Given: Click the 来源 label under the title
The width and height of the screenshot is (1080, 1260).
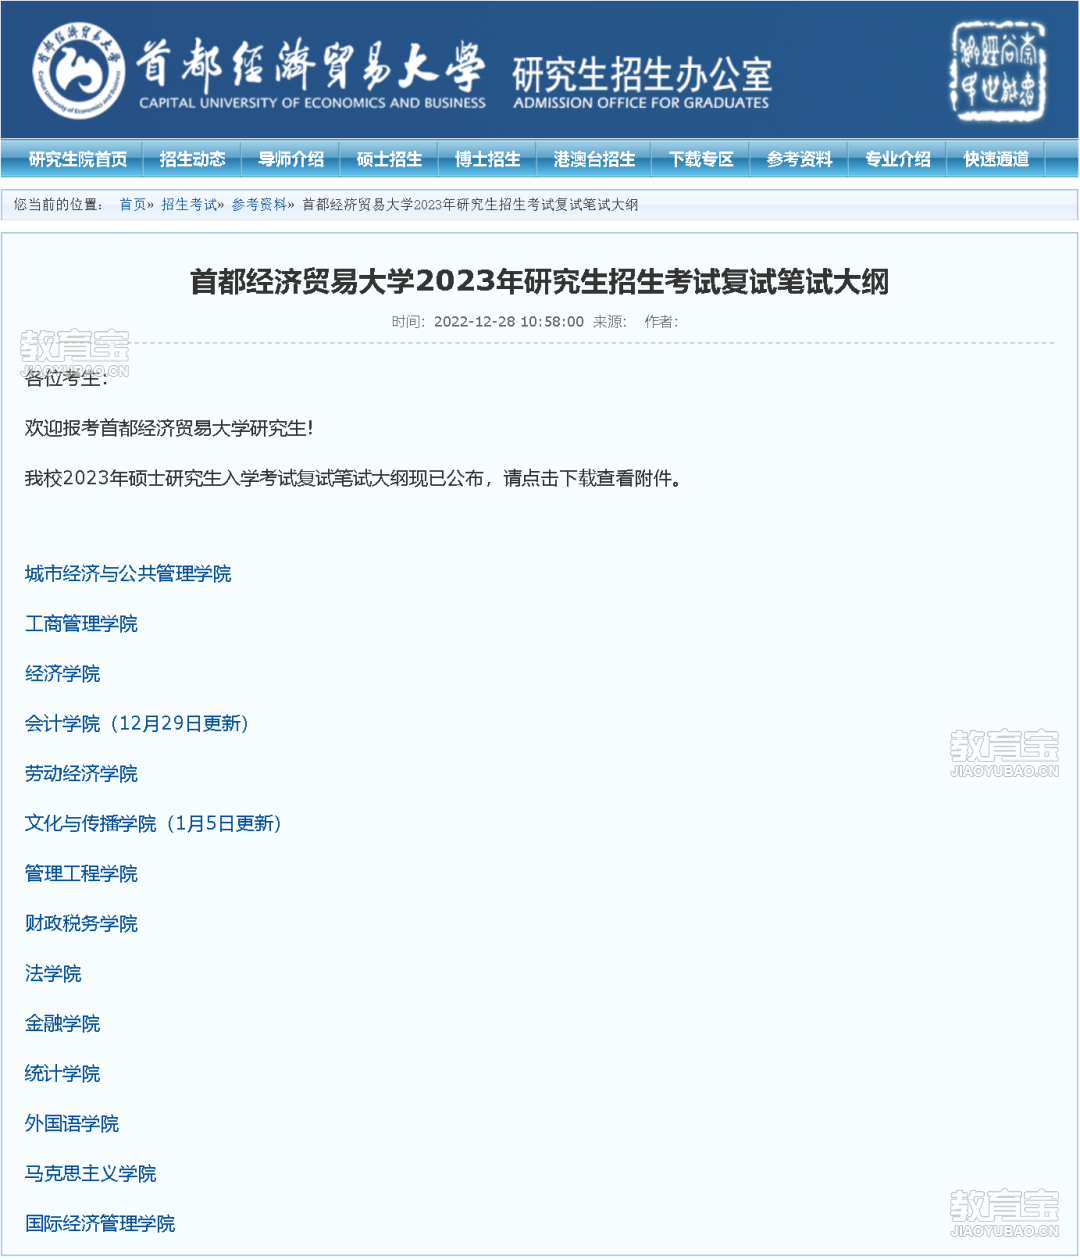Looking at the screenshot, I should (x=610, y=322).
